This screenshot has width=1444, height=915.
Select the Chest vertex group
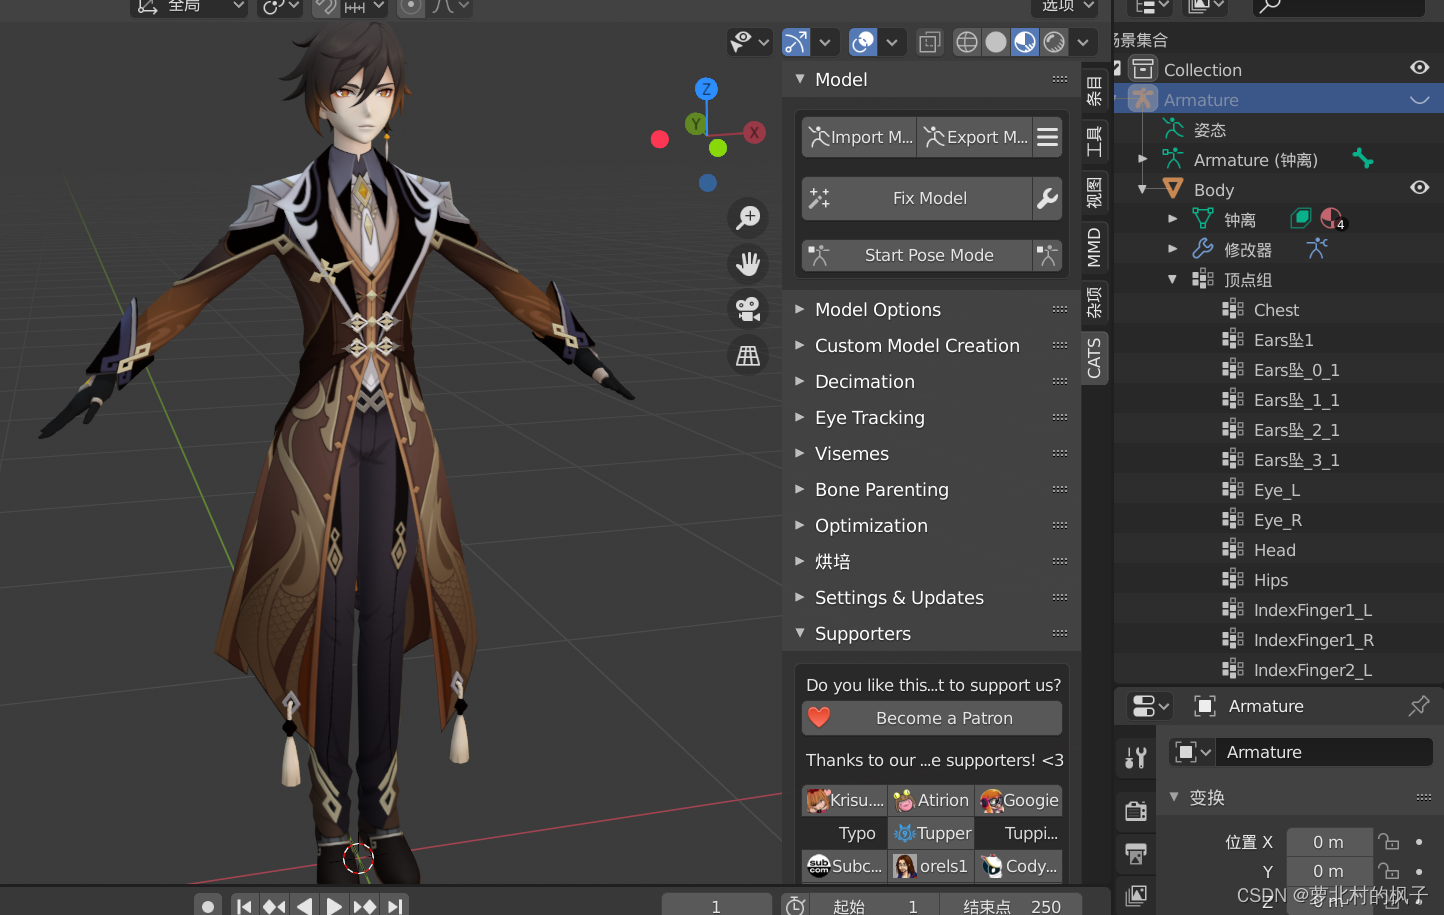pos(1278,310)
